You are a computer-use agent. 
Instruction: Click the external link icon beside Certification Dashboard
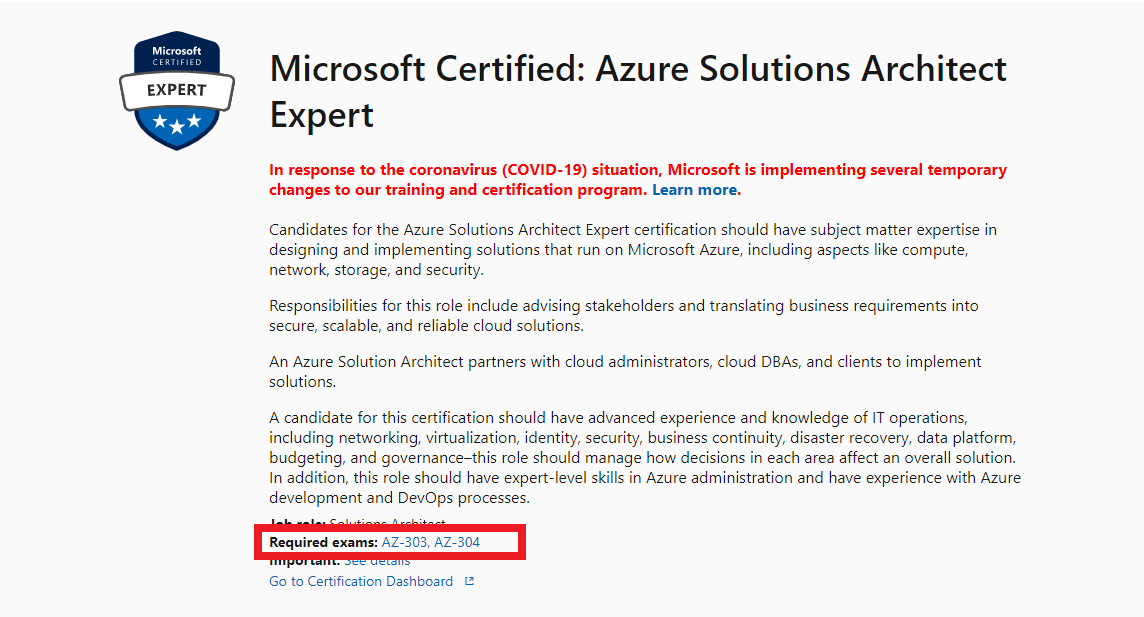pos(470,581)
